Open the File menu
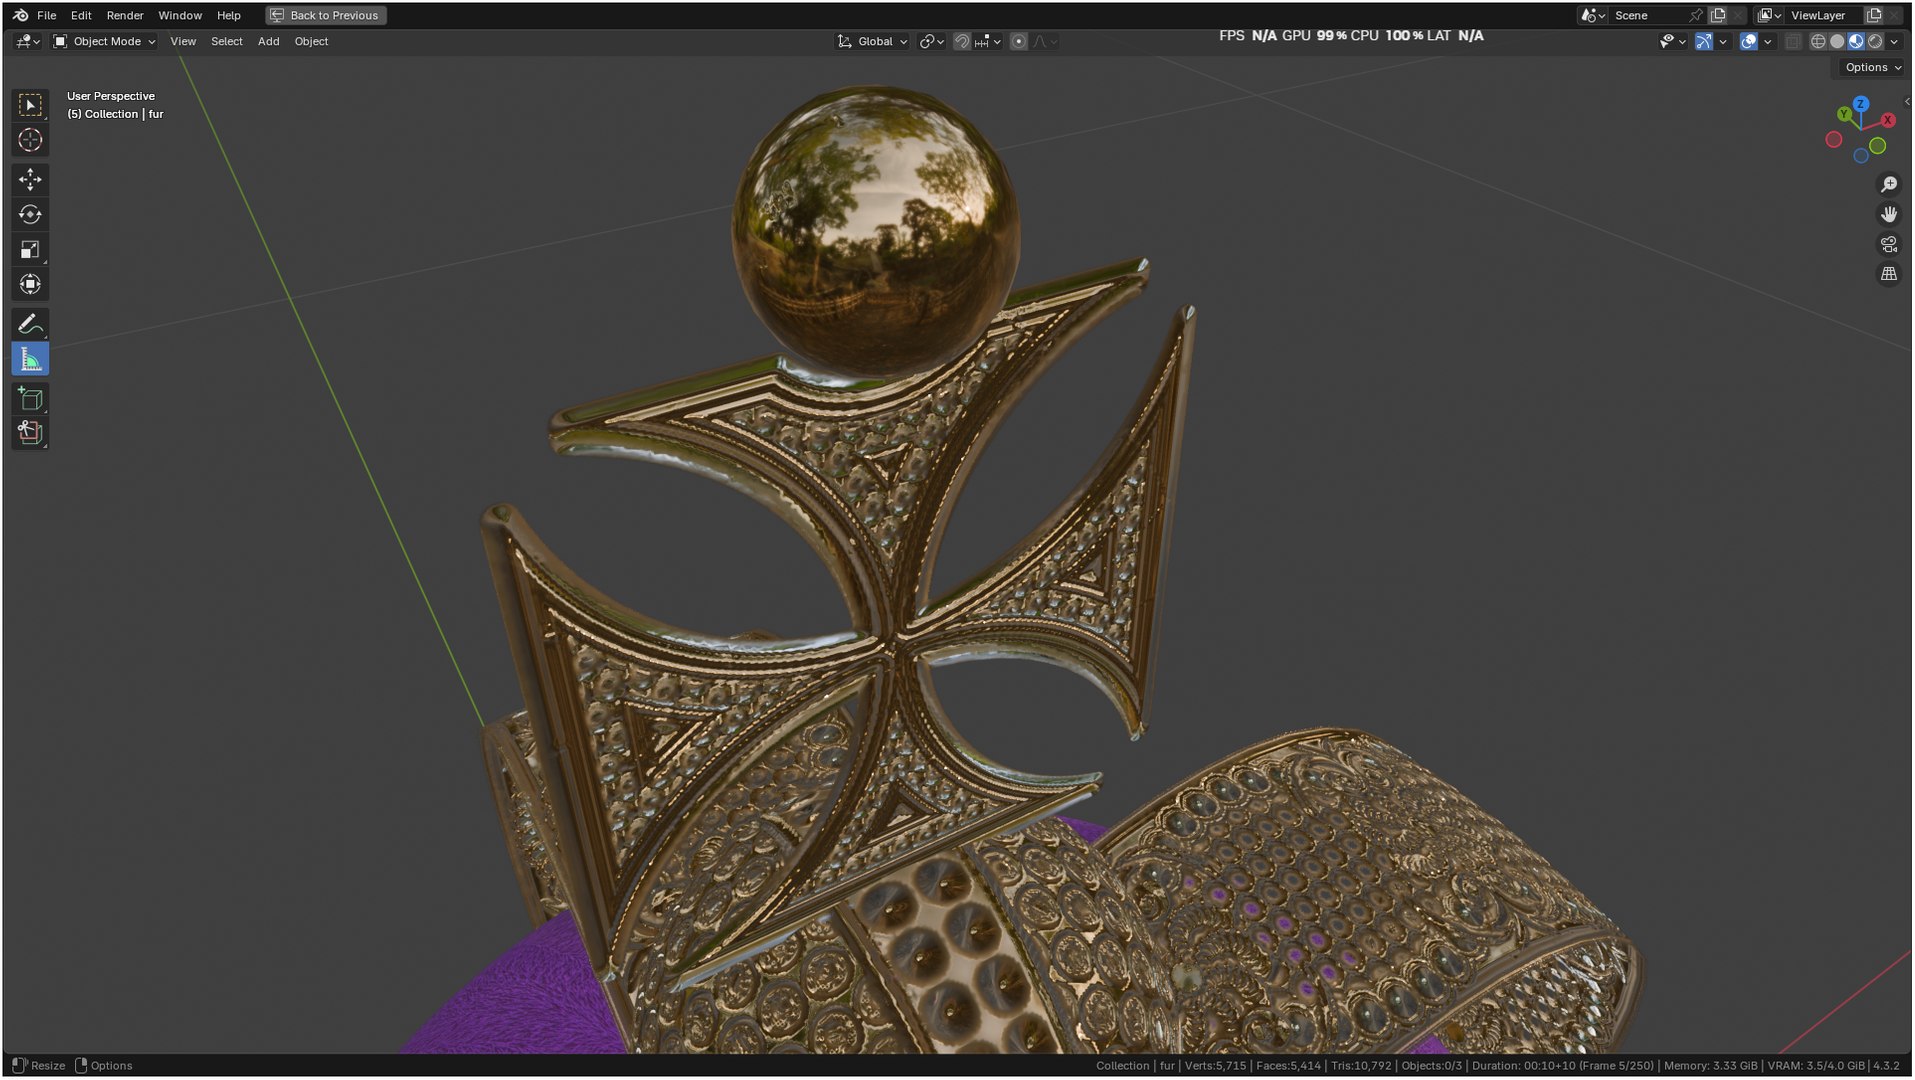Screen dimensions: 1915x1080 coord(46,15)
